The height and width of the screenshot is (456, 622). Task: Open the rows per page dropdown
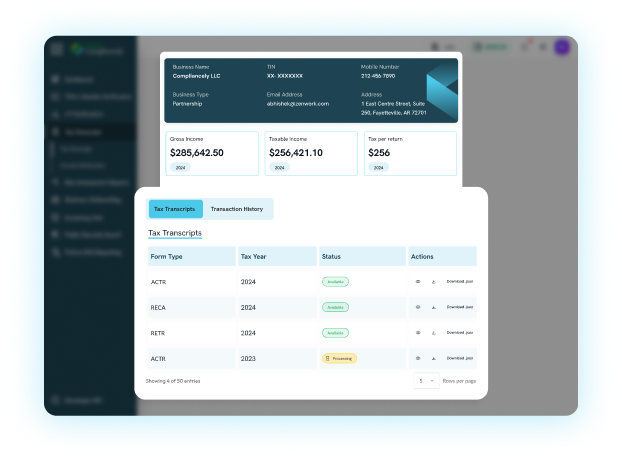click(x=424, y=381)
